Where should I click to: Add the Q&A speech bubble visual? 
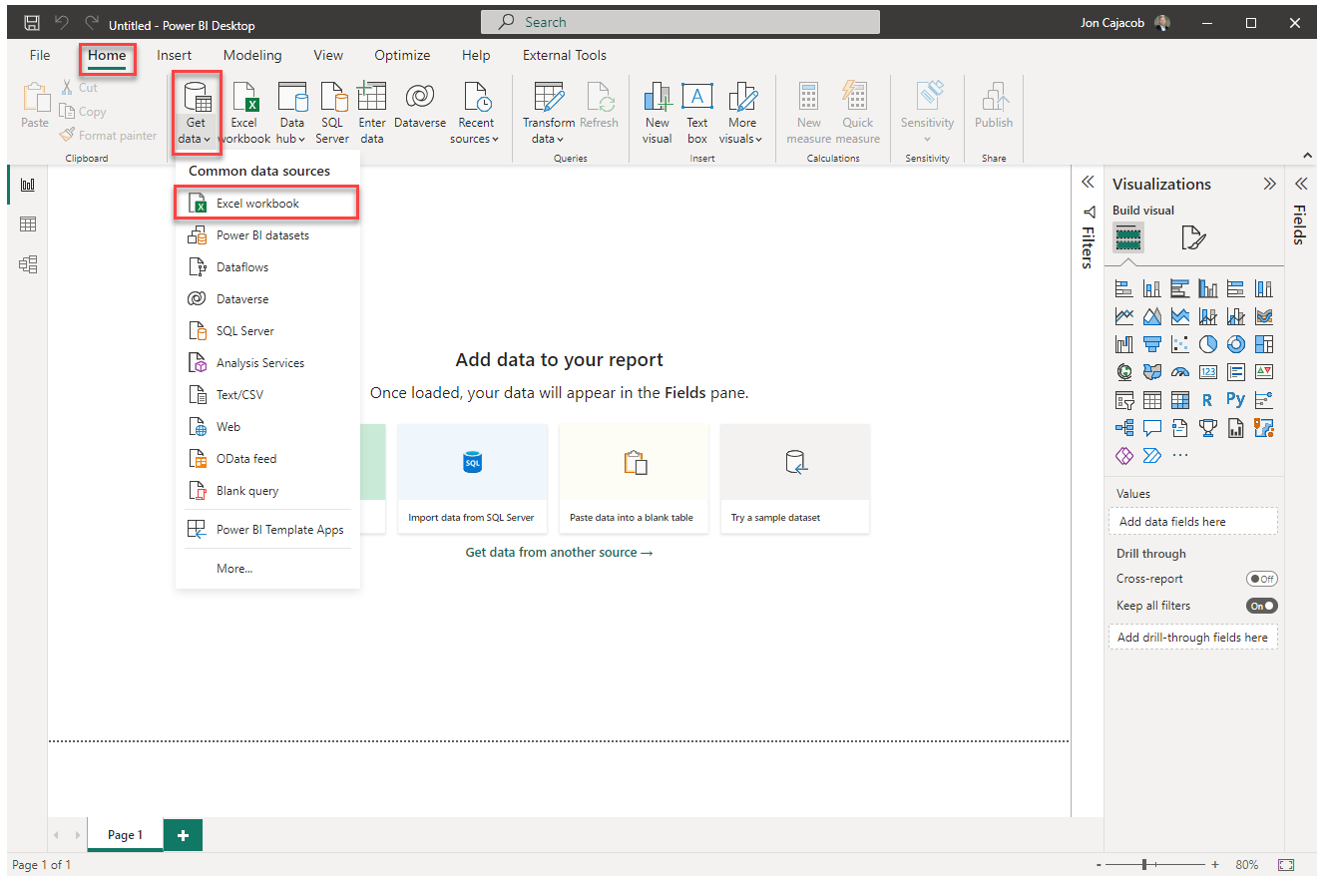[1152, 428]
